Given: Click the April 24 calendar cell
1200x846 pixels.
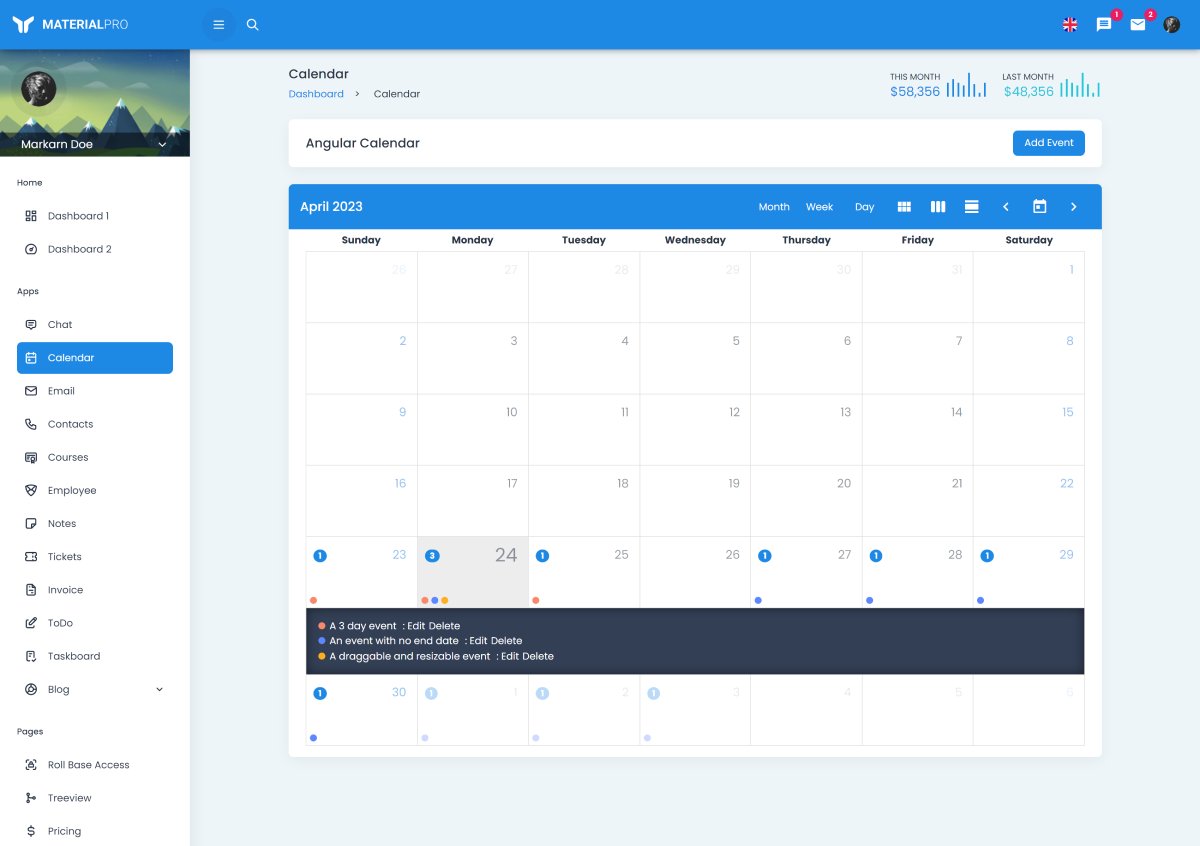Looking at the screenshot, I should click(473, 572).
